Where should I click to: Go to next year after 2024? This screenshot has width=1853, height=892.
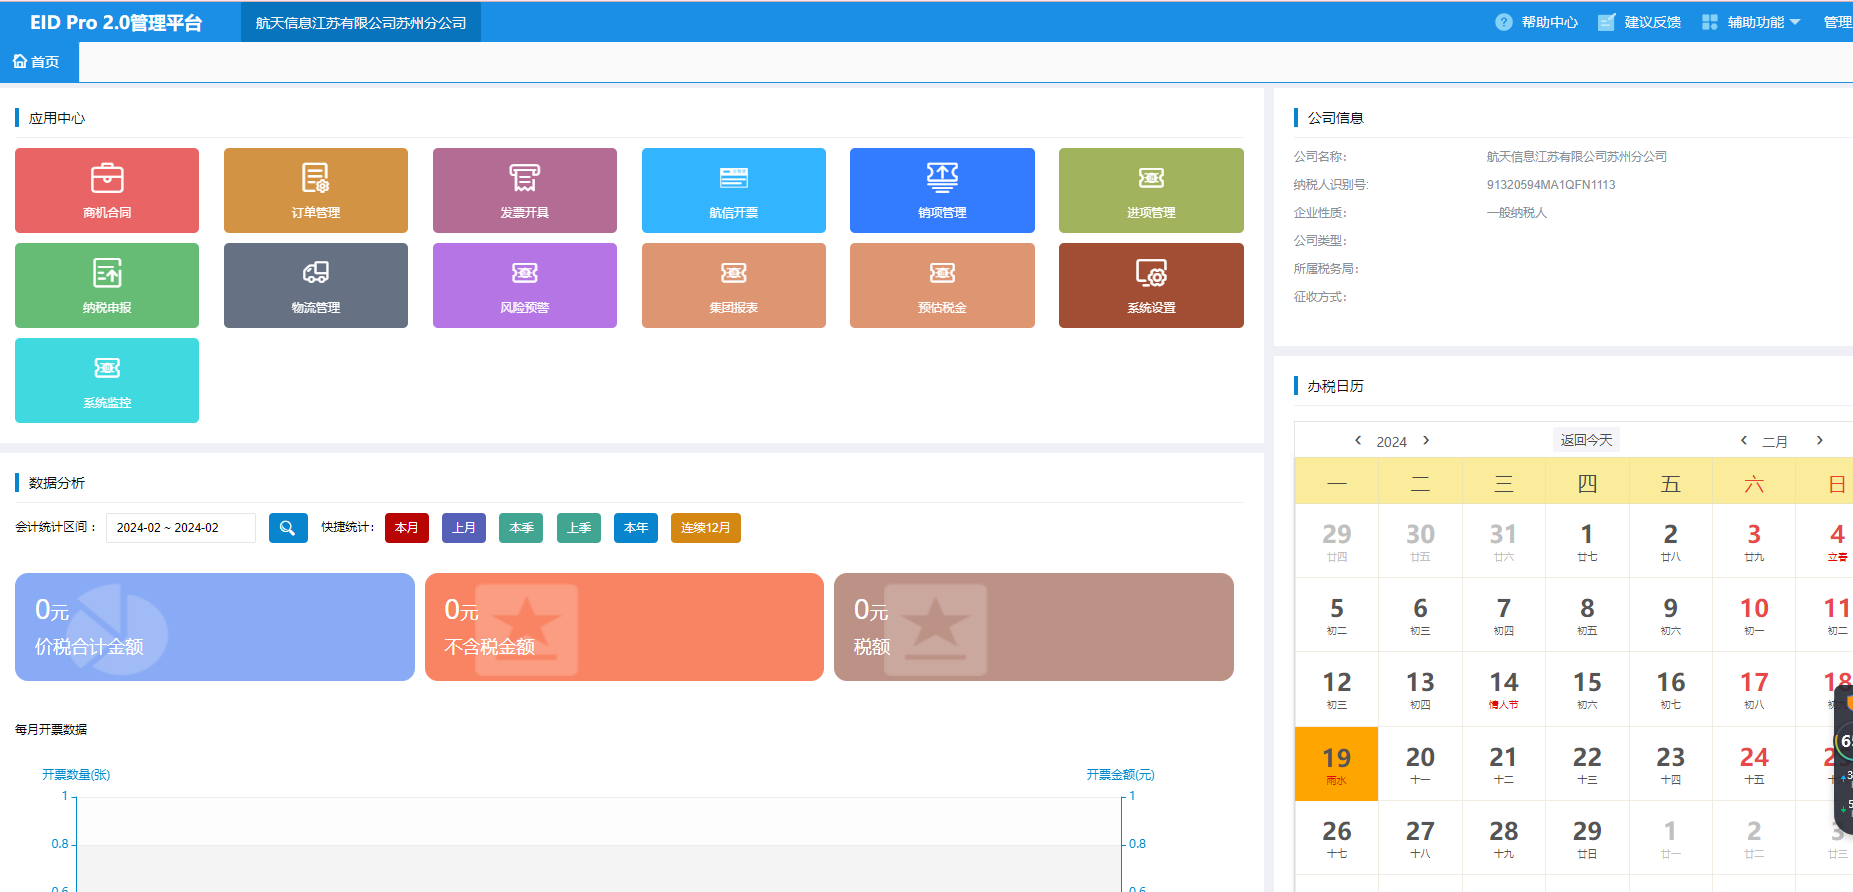coord(1426,440)
